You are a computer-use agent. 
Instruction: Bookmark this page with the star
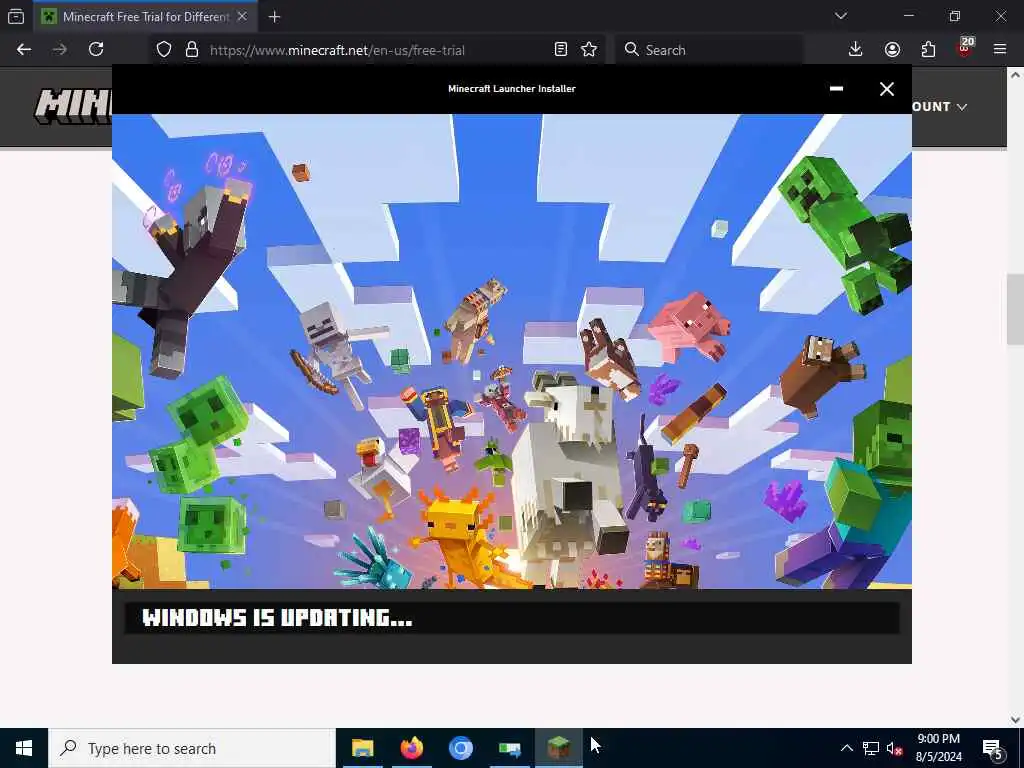[x=589, y=50]
